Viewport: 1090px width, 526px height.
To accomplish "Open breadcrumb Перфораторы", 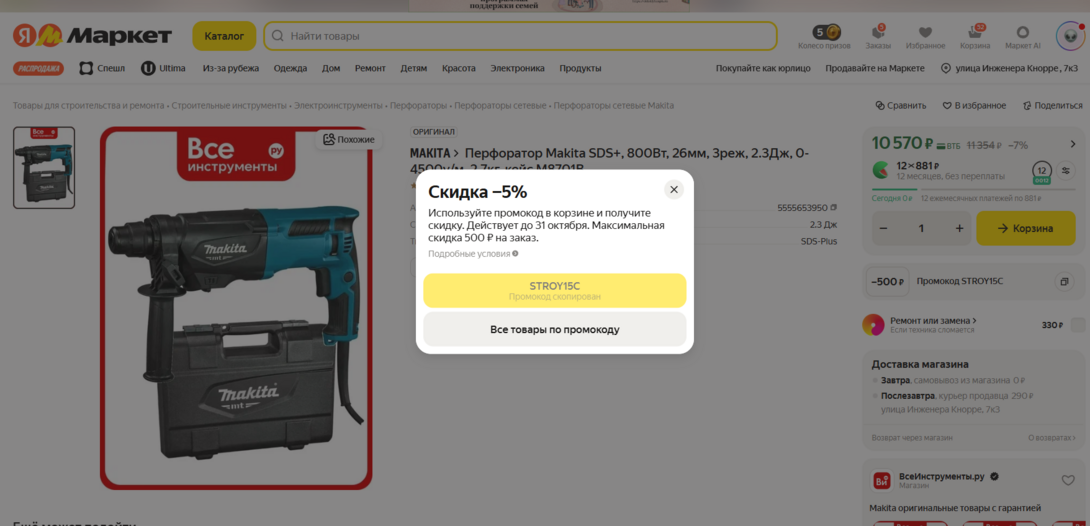I will pyautogui.click(x=418, y=106).
